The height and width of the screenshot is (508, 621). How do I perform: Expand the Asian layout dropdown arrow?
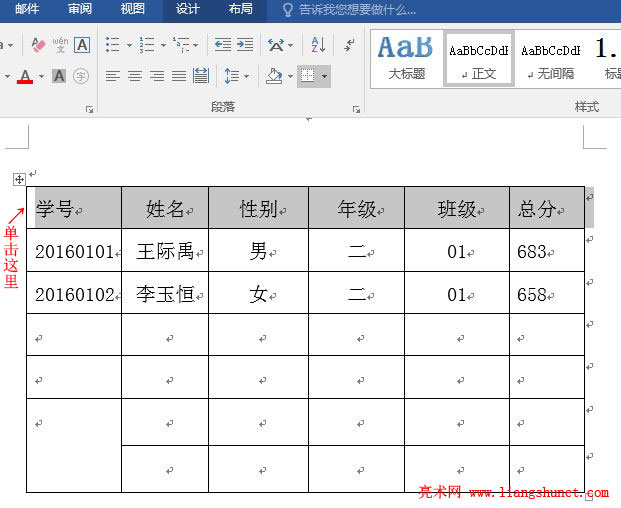(x=291, y=45)
